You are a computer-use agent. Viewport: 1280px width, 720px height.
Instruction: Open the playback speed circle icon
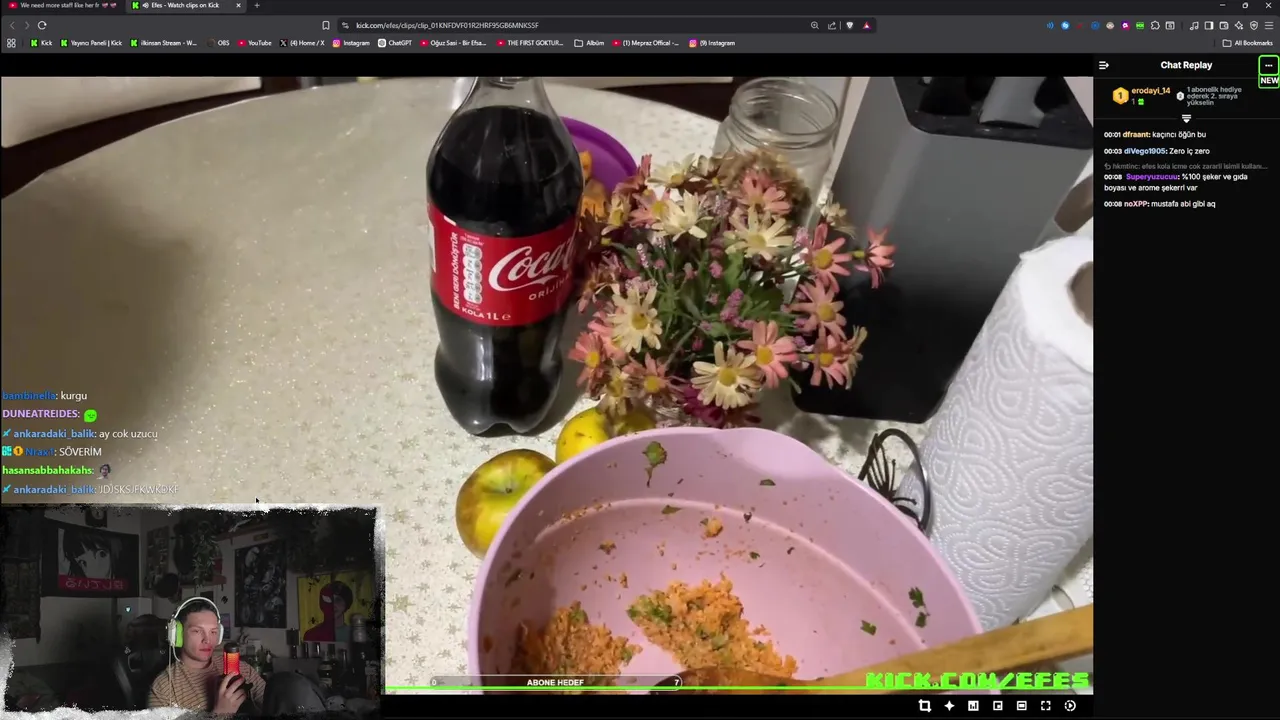coord(1070,706)
